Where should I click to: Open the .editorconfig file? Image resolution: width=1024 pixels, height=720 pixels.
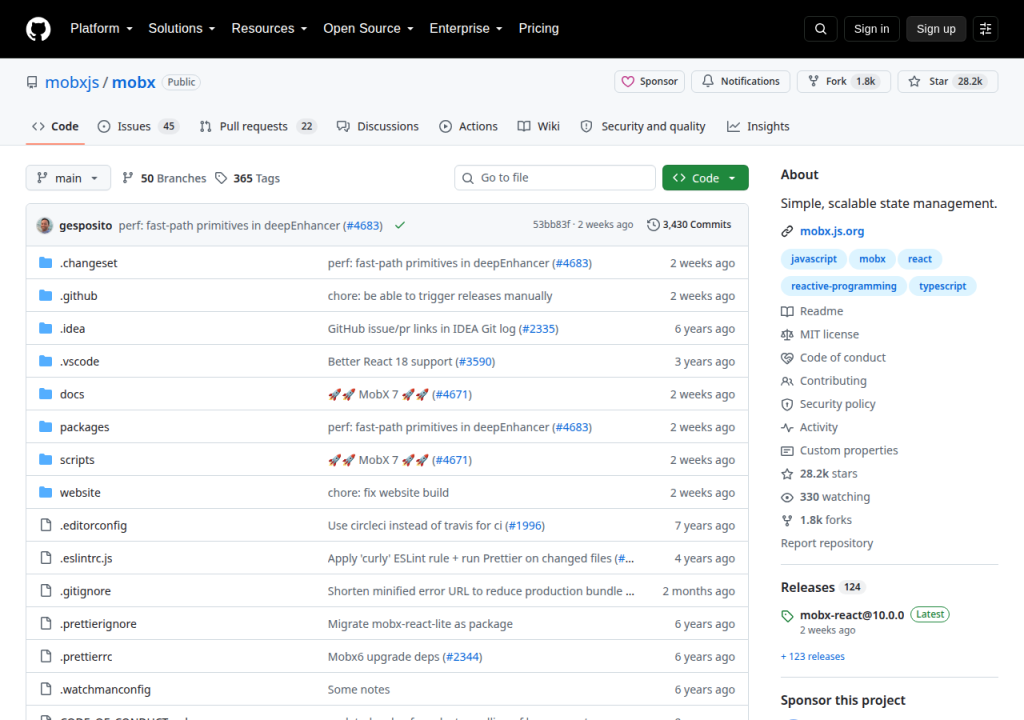pos(93,525)
